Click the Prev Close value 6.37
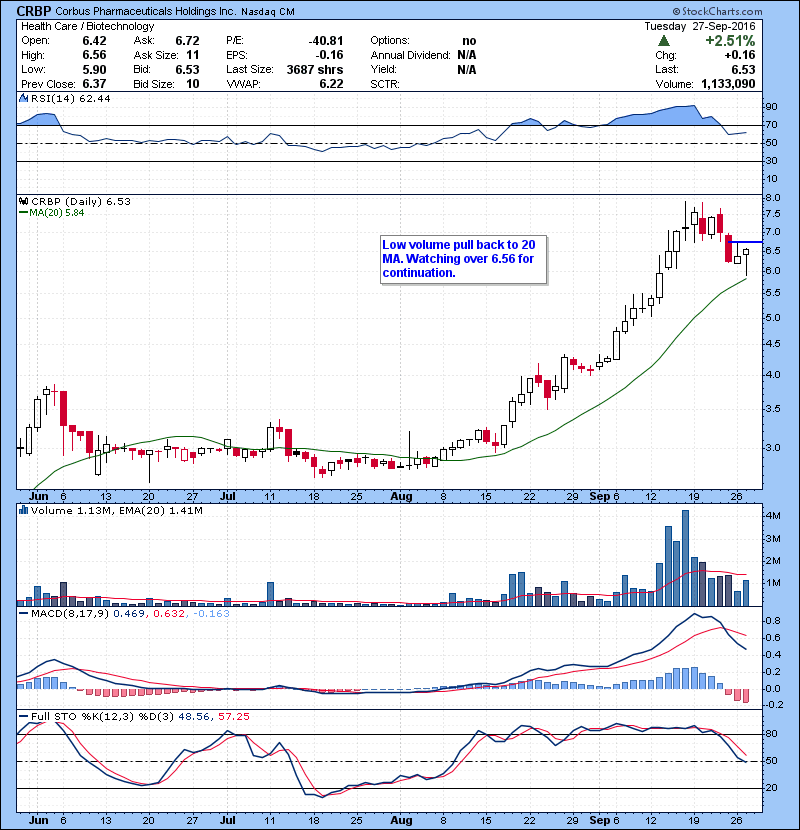 pos(94,84)
